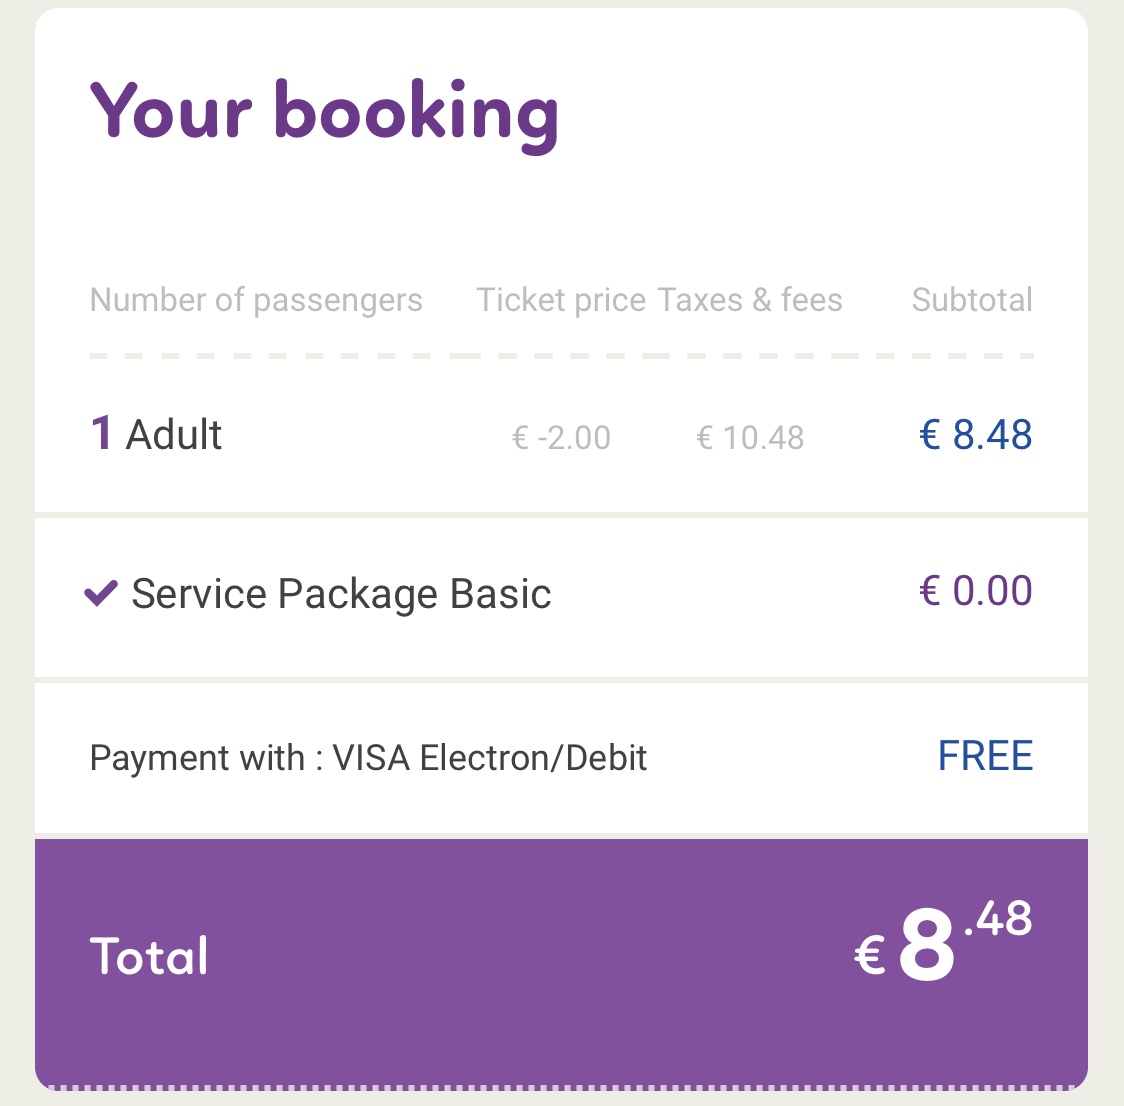Open the Service Package Basic row

coord(561,597)
